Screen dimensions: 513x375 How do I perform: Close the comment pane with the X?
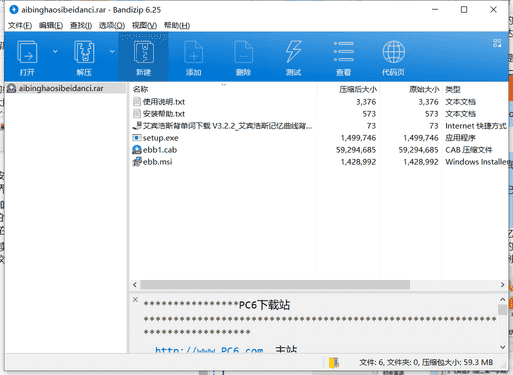pyautogui.click(x=135, y=299)
